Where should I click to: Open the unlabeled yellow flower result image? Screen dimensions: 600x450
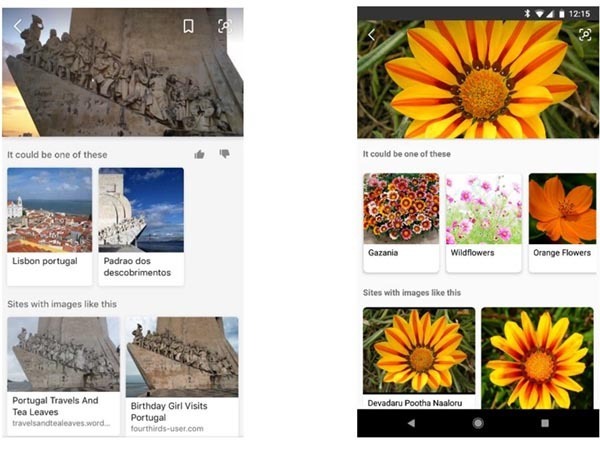(x=537, y=358)
